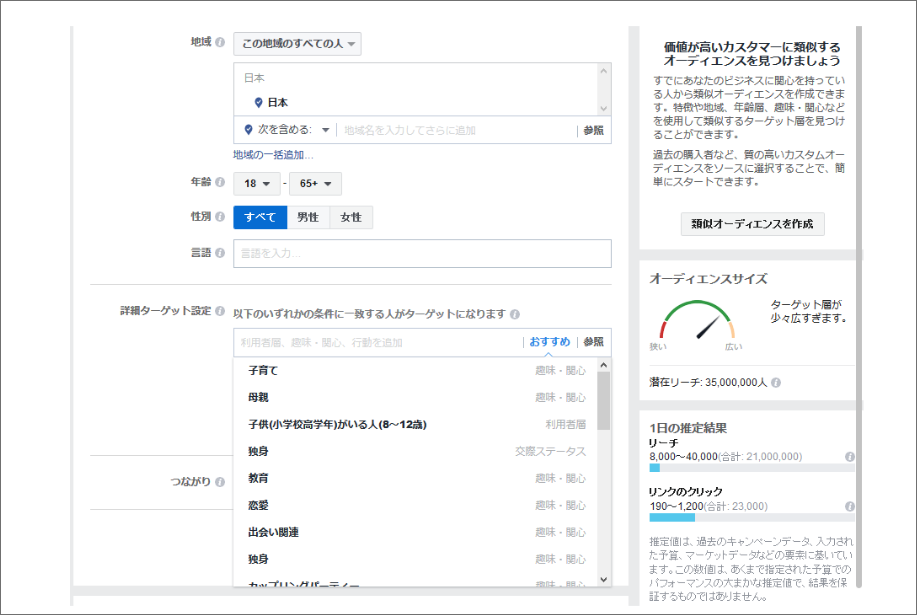Click info icon next to 潜在リーチ value
Image resolution: width=917 pixels, height=615 pixels.
pyautogui.click(x=776, y=383)
